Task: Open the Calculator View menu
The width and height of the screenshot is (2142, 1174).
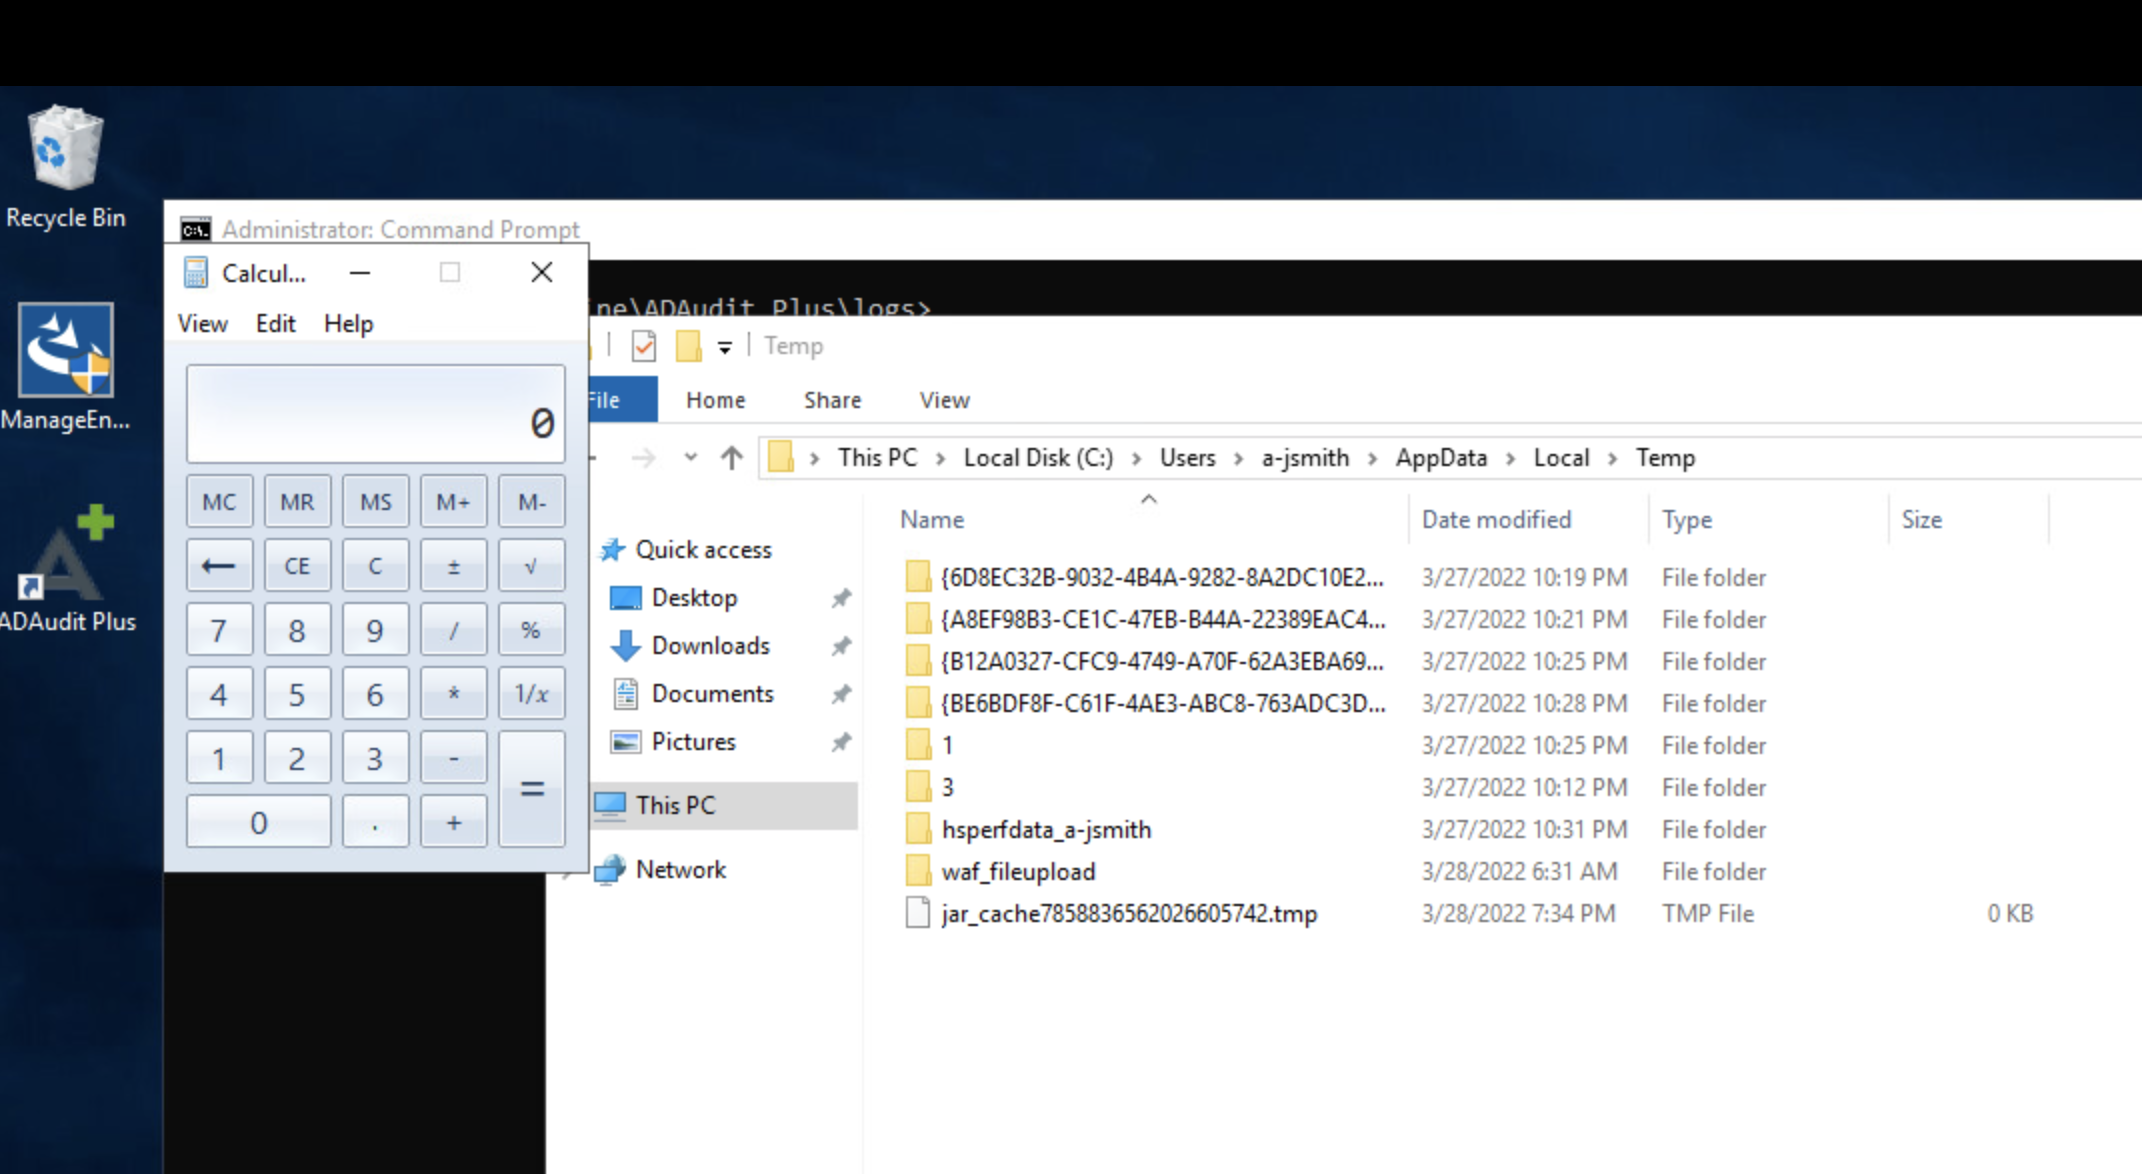Action: 203,324
